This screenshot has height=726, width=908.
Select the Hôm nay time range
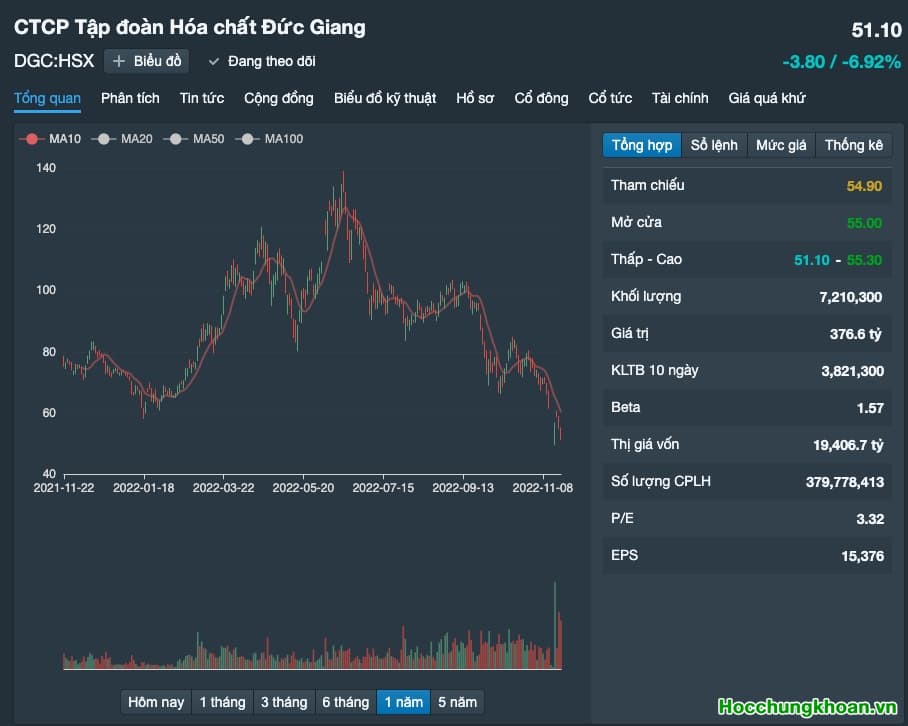[x=156, y=702]
